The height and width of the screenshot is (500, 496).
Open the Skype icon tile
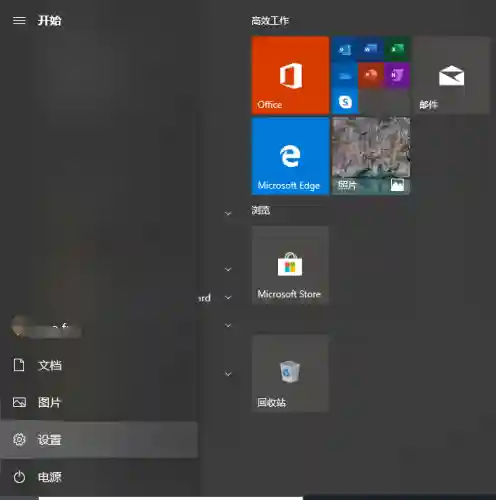[345, 102]
